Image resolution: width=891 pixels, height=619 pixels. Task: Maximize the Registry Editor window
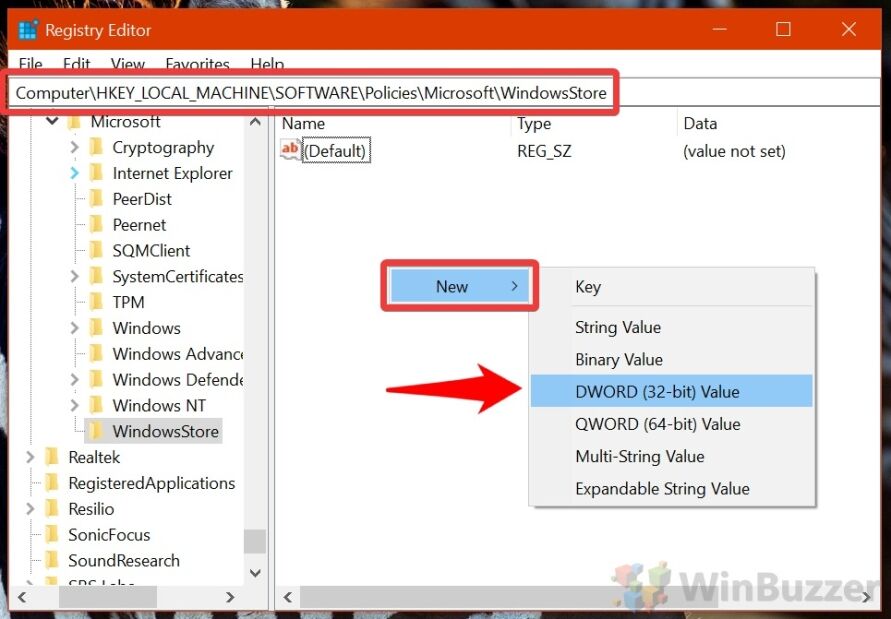tap(784, 30)
